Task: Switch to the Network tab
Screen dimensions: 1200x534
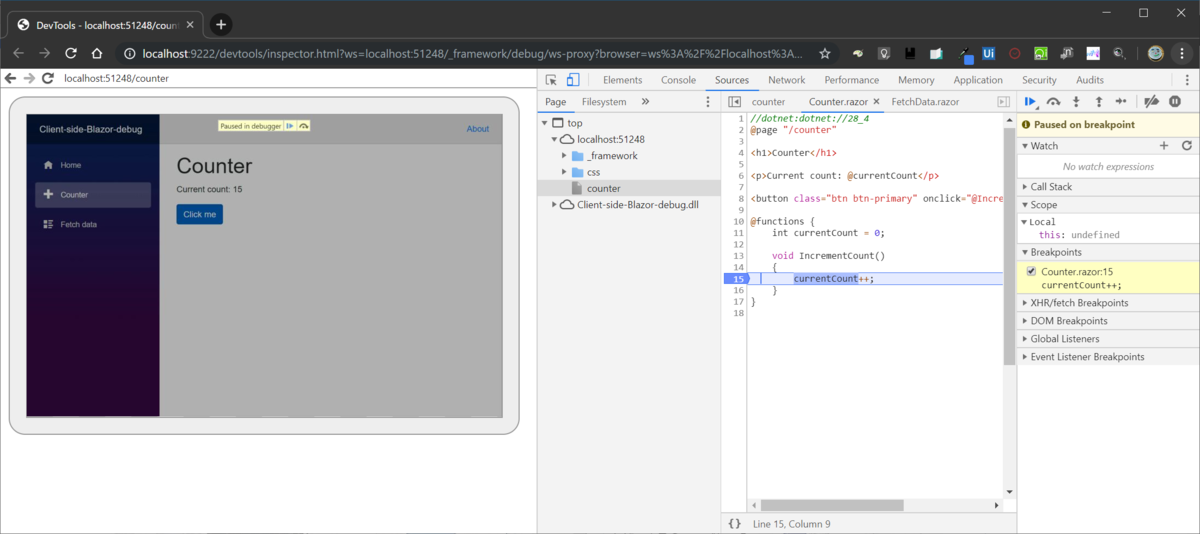Action: pyautogui.click(x=786, y=80)
